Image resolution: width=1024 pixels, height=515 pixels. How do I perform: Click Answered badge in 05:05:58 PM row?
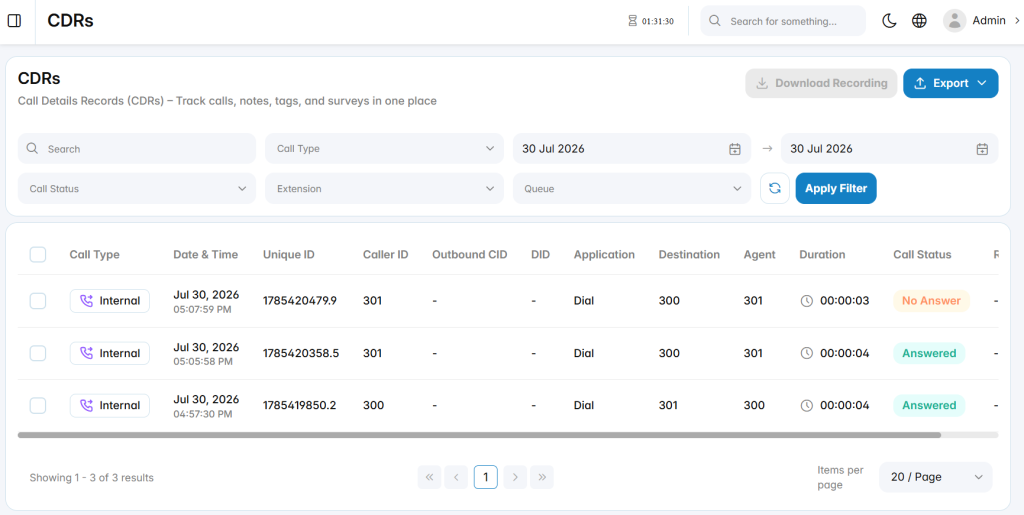point(929,353)
